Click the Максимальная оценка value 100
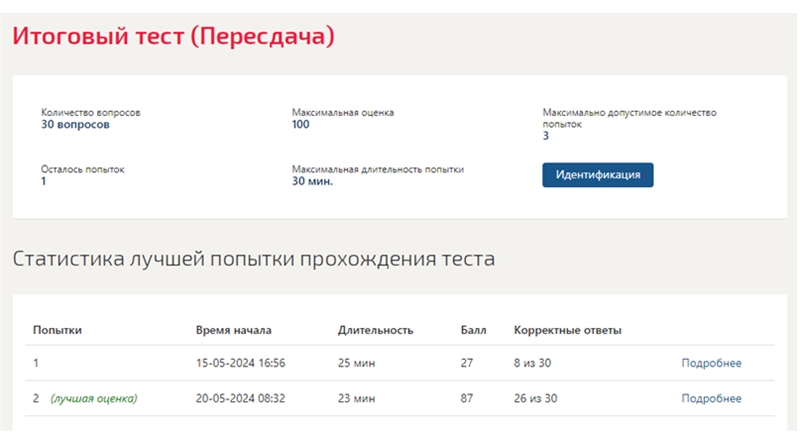Viewport: 800px width, 437px height. (x=301, y=124)
